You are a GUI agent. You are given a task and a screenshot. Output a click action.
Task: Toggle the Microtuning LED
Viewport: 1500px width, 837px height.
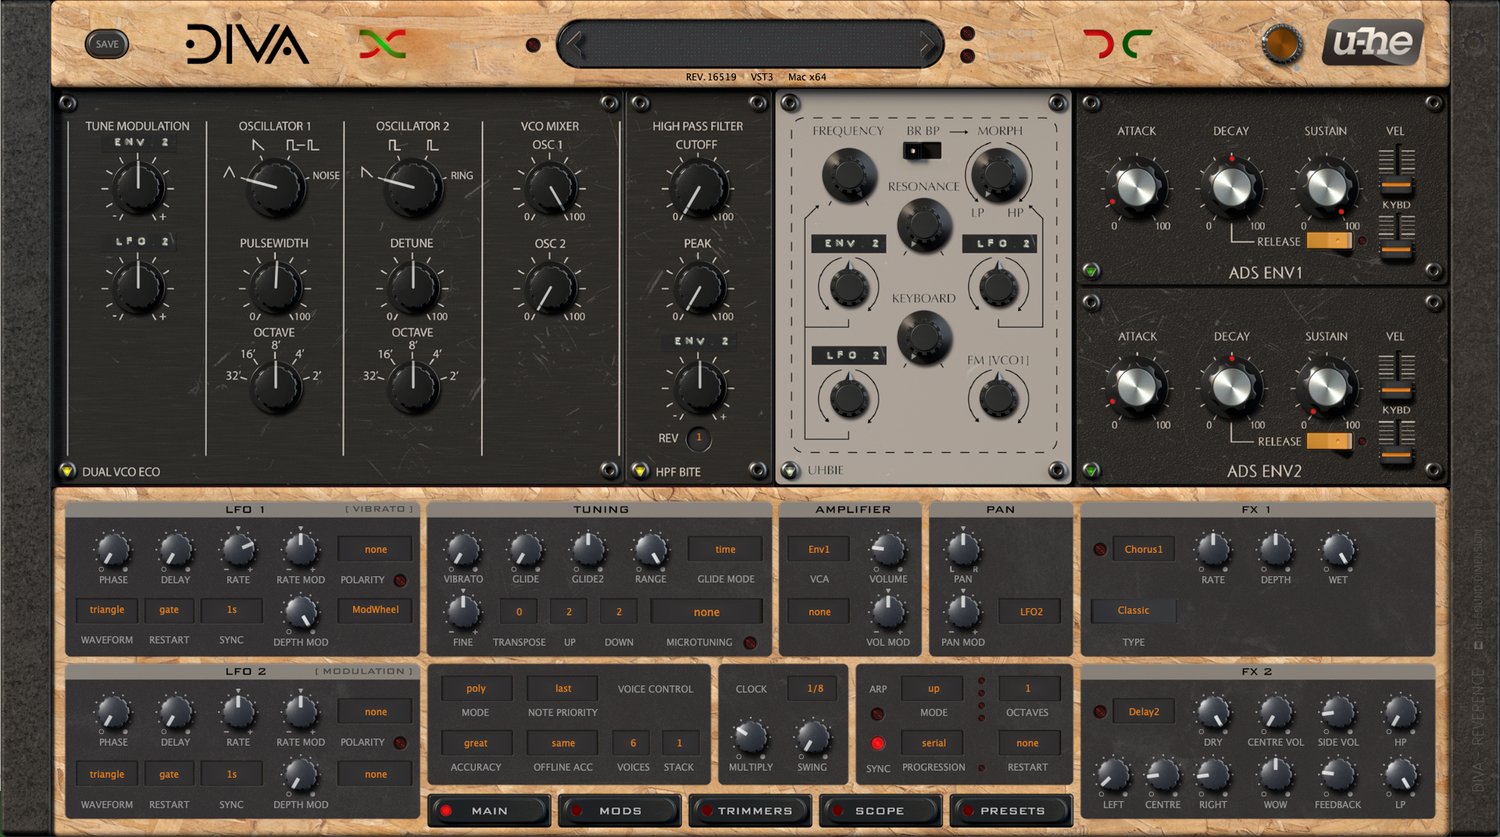(750, 643)
